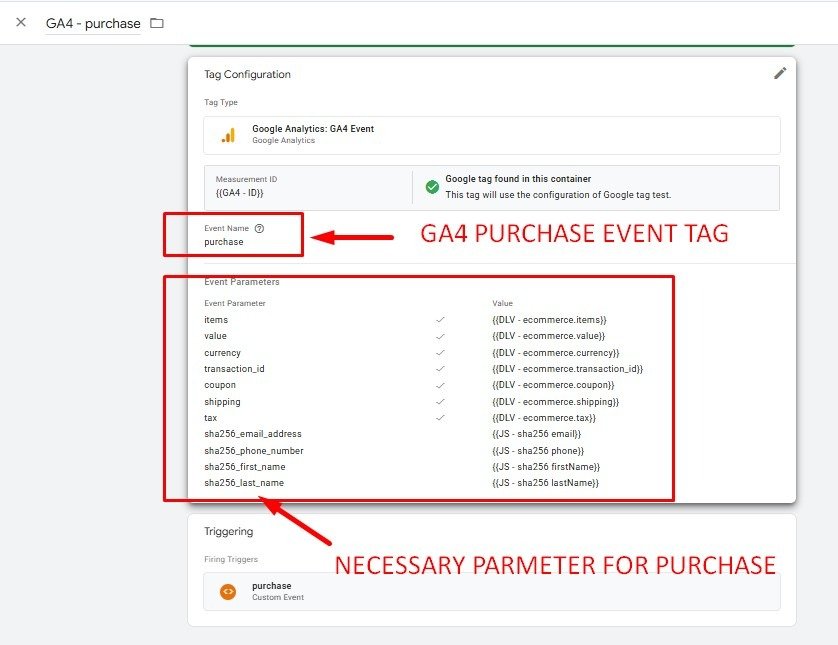
Task: Select {{DLV - ecommerce.items}} value
Action: pyautogui.click(x=549, y=320)
